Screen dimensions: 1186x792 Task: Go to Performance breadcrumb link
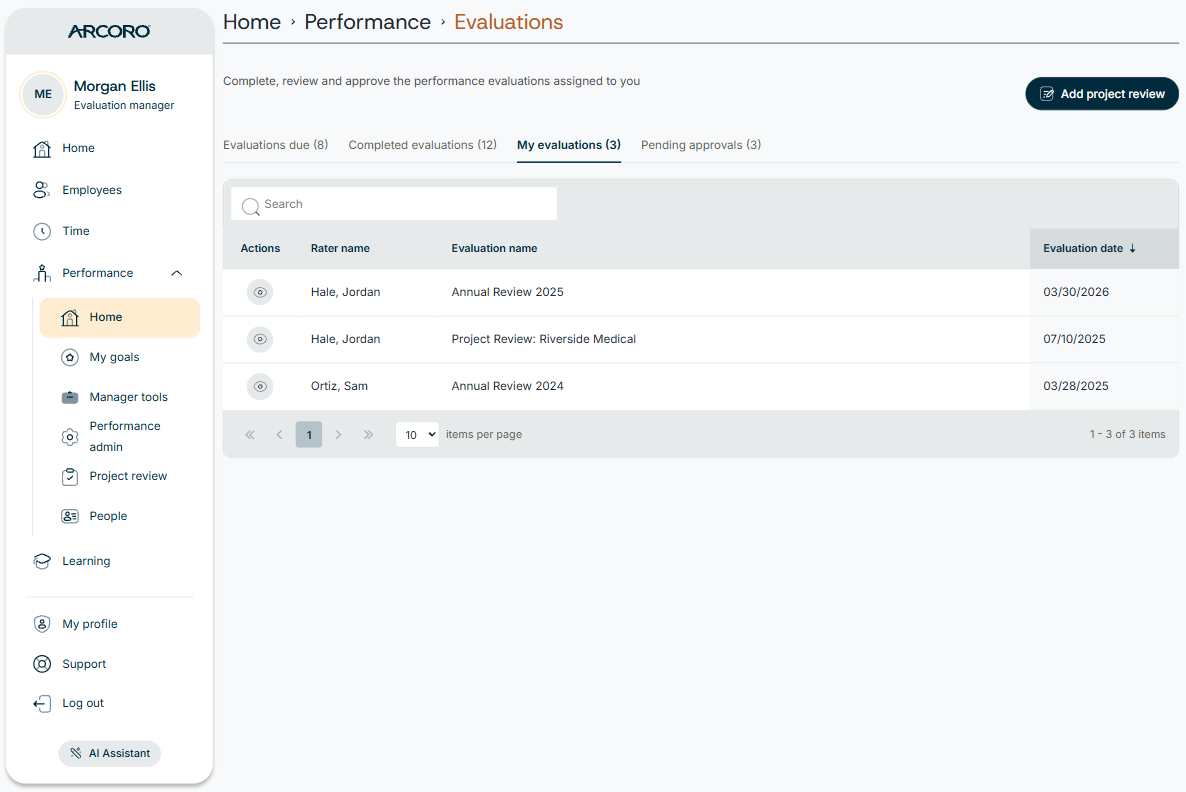coord(368,22)
